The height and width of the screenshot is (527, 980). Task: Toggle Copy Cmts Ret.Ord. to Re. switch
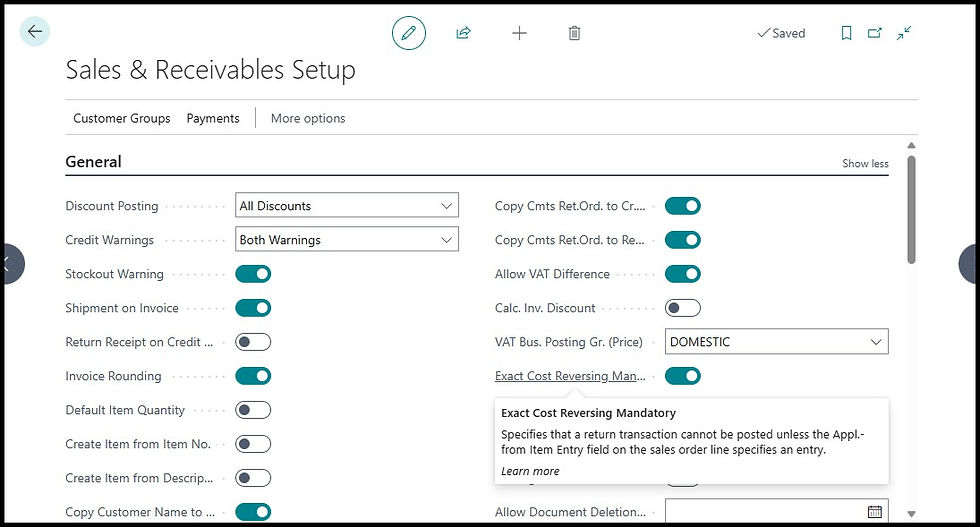tap(682, 239)
